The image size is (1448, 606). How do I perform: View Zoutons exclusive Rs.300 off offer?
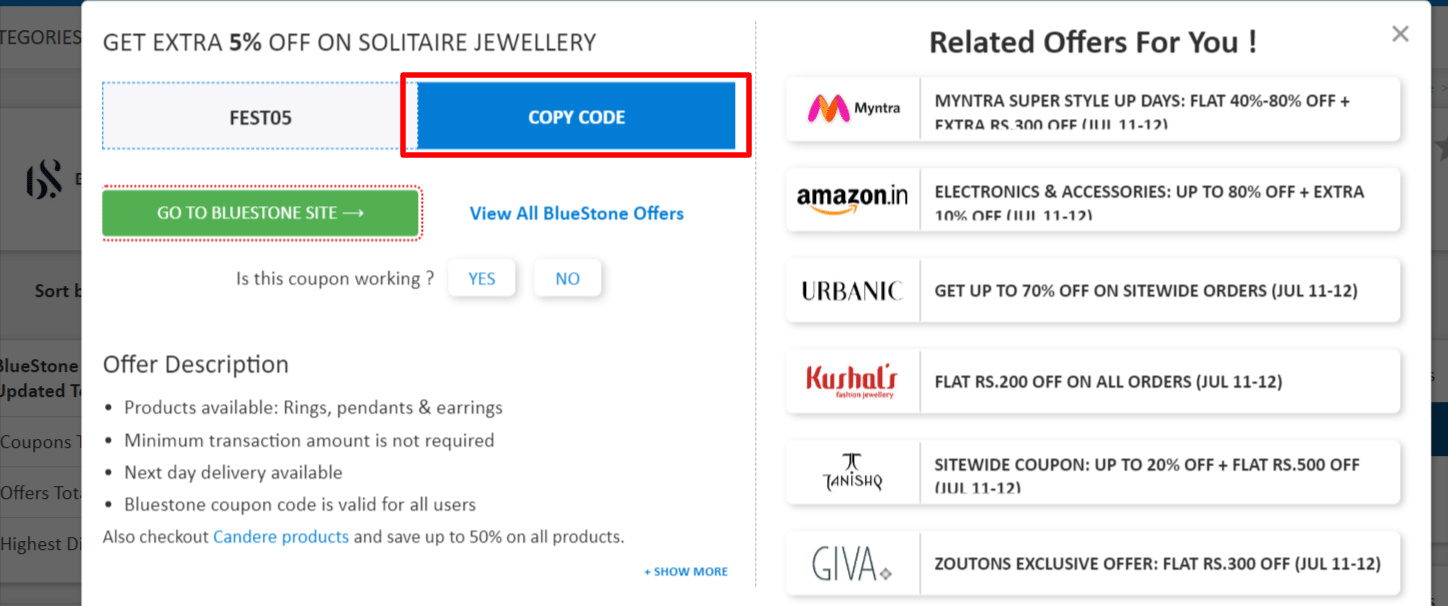click(1157, 564)
